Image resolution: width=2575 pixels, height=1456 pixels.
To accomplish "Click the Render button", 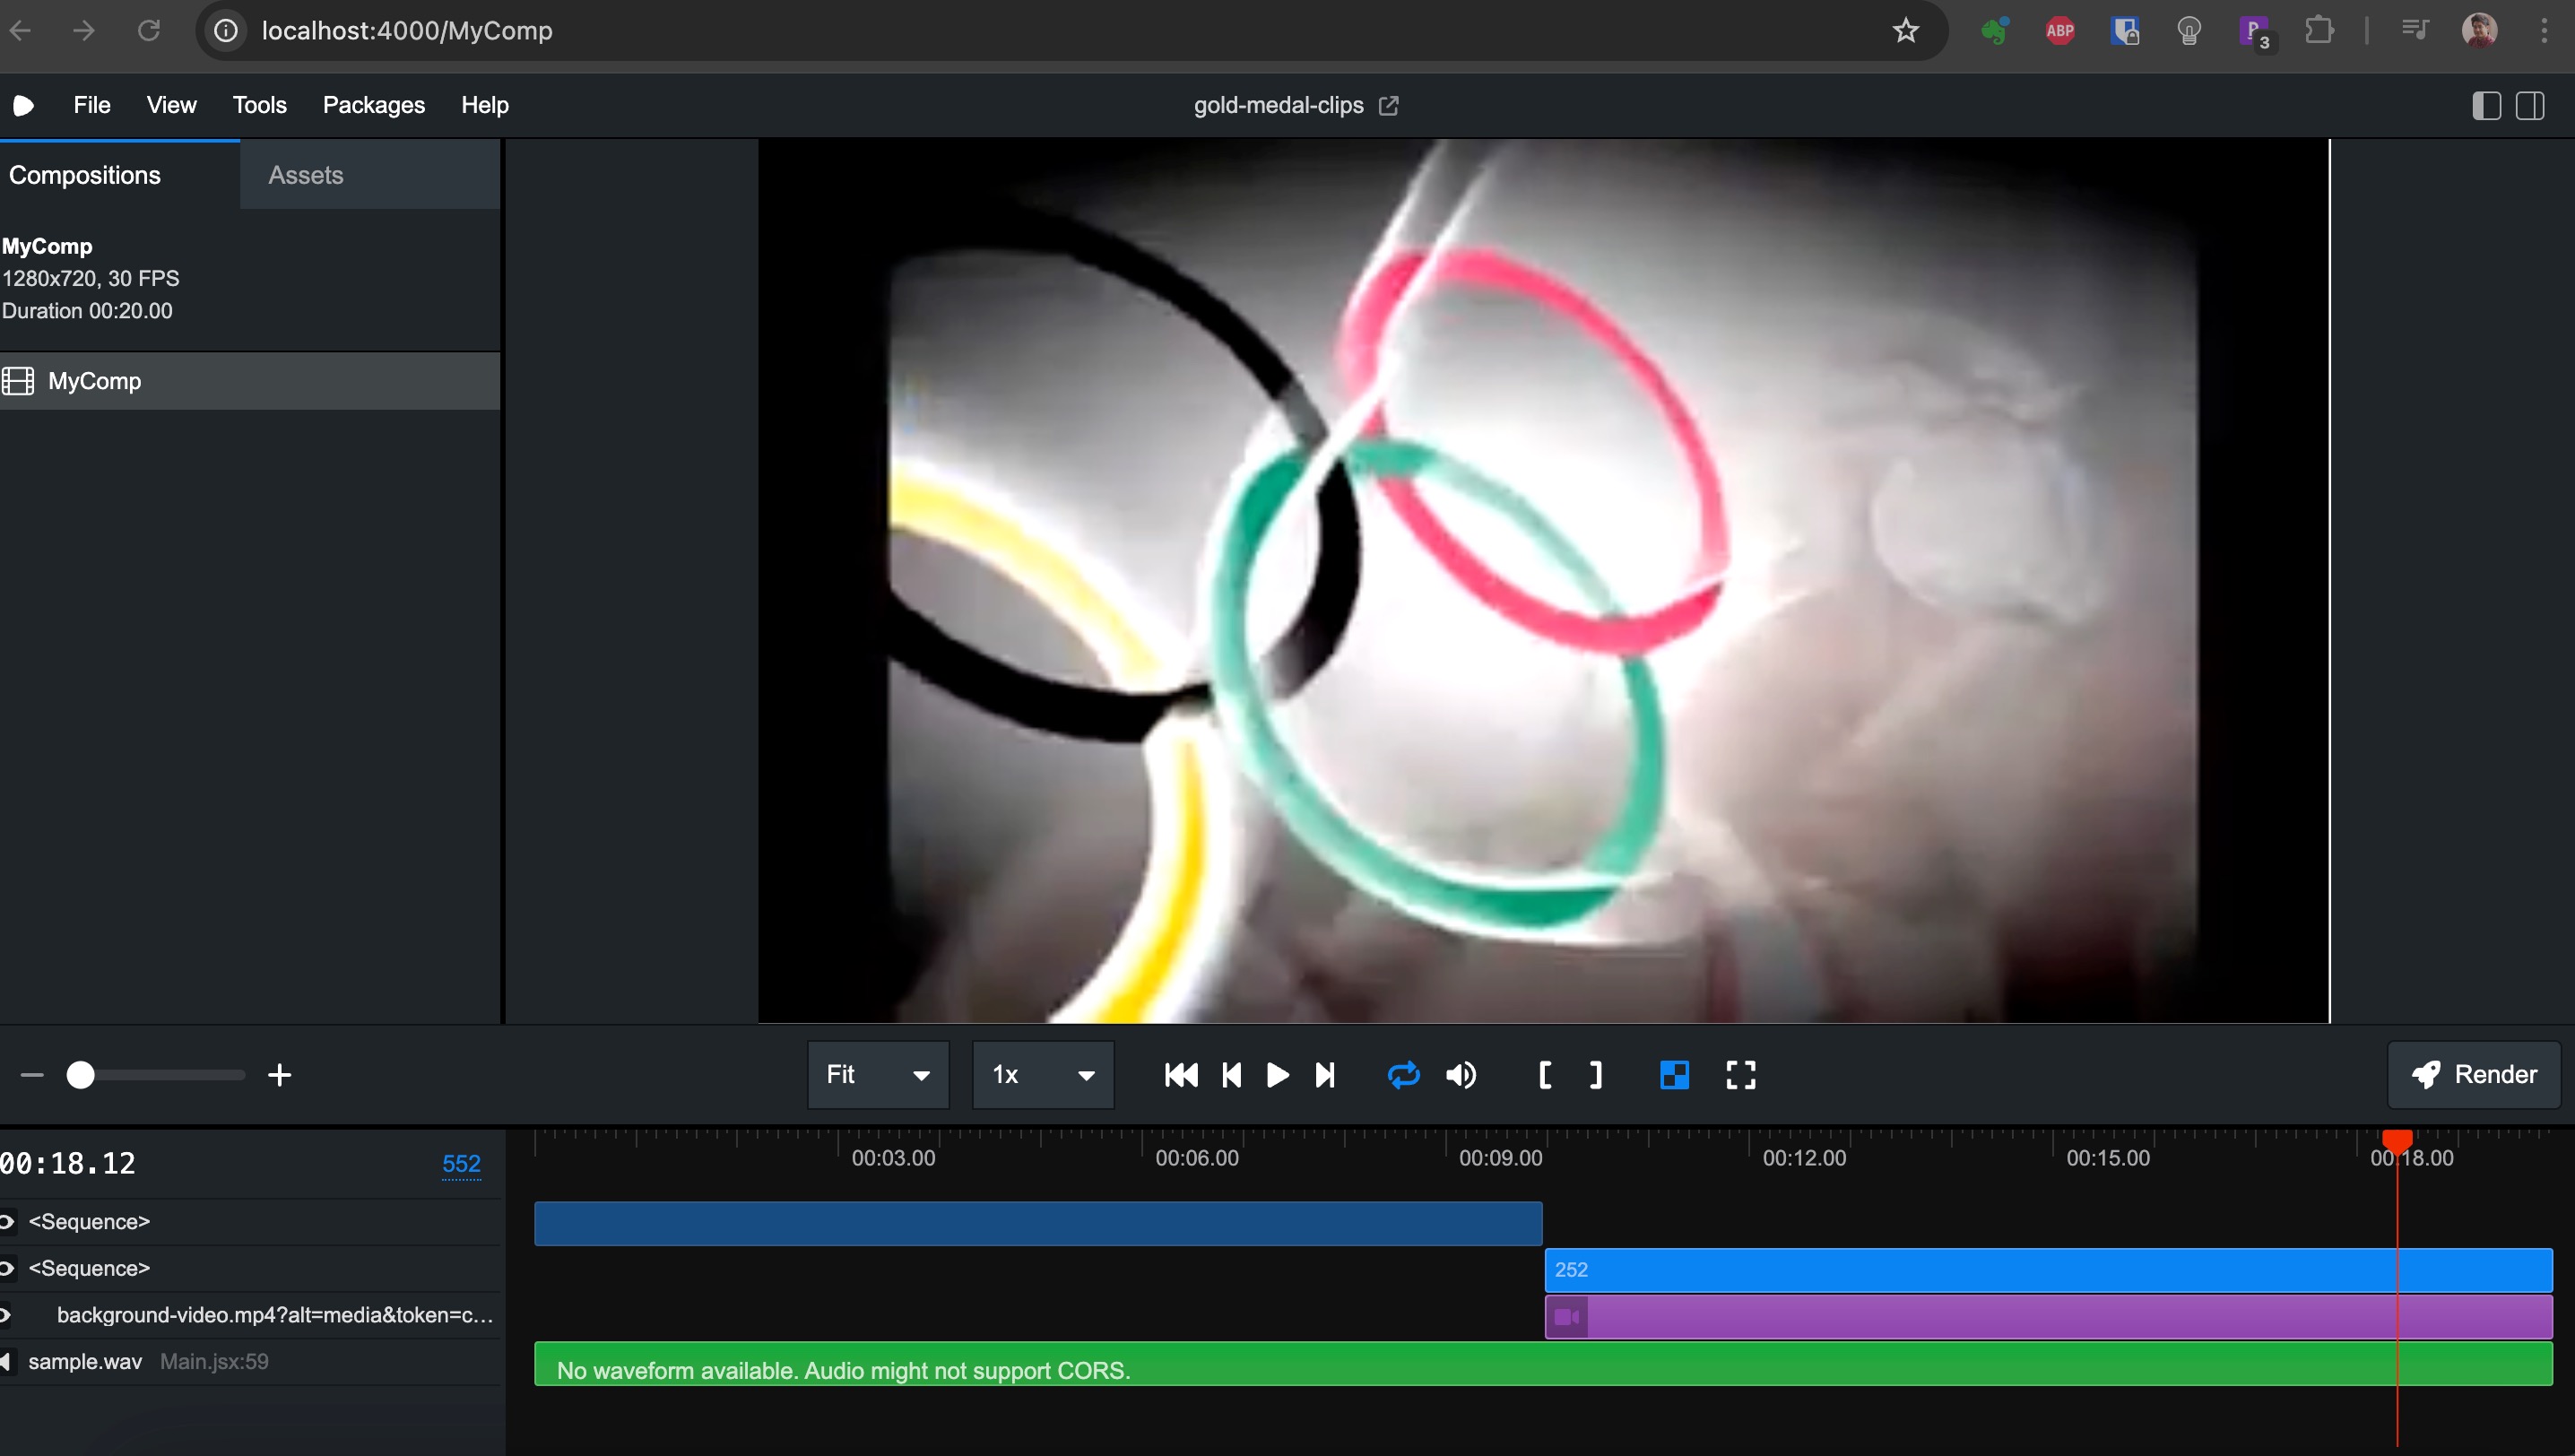I will coord(2474,1075).
